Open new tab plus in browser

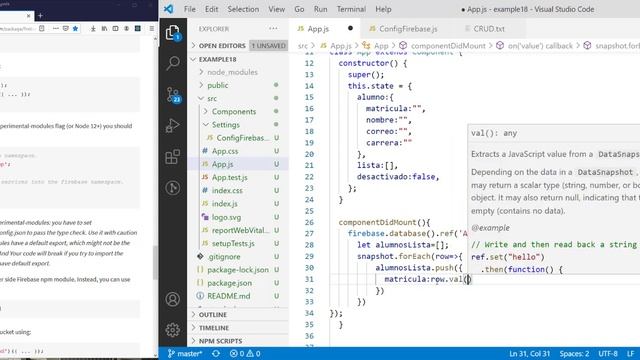[40, 16]
